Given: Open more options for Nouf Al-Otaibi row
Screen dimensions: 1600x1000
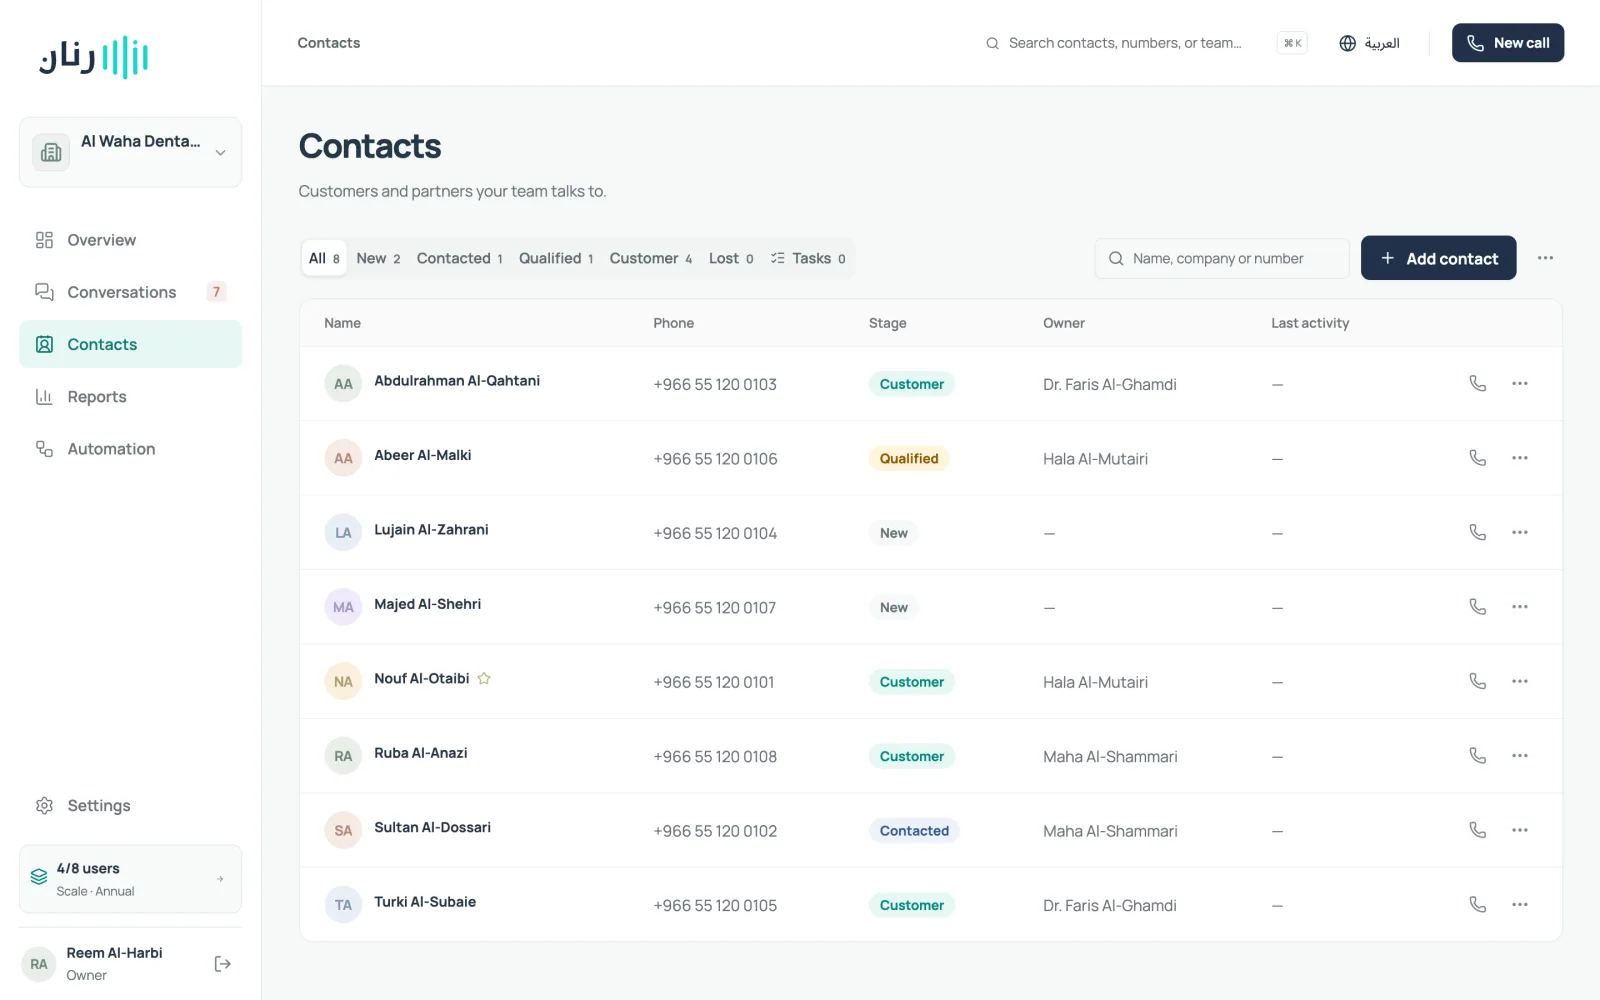Looking at the screenshot, I should [x=1520, y=682].
